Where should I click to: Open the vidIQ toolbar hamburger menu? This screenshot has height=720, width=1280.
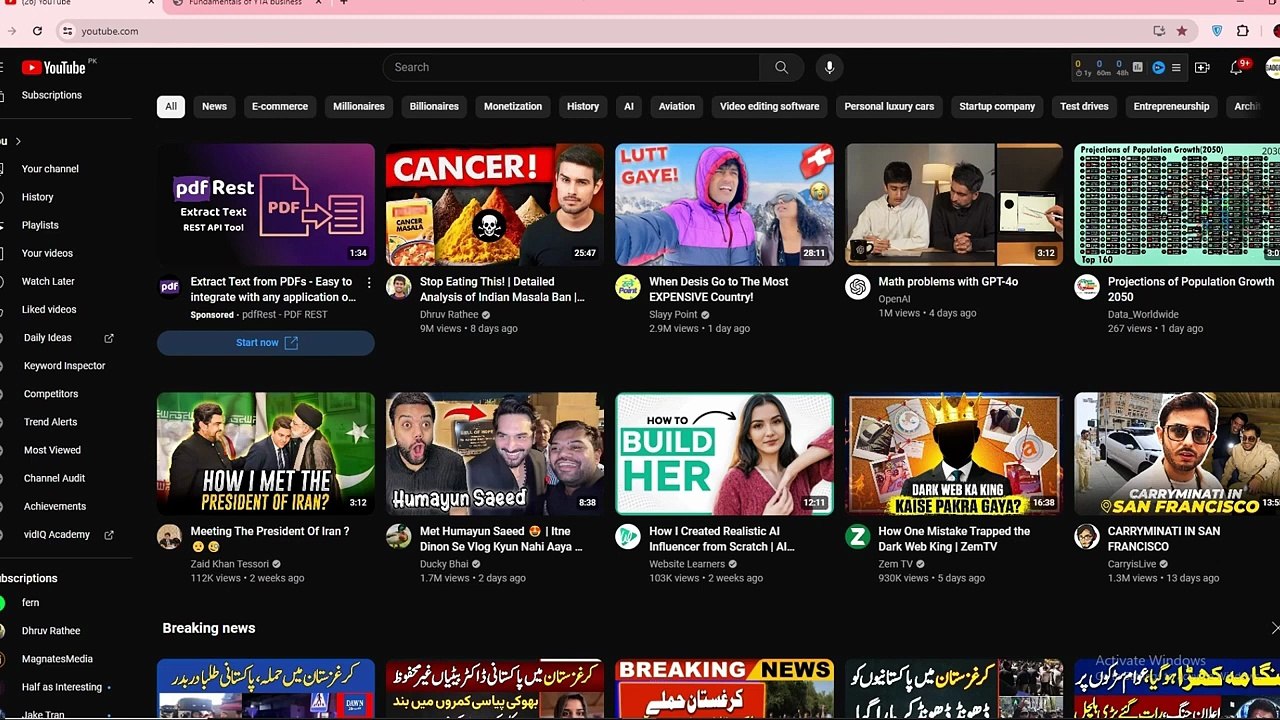click(1176, 68)
